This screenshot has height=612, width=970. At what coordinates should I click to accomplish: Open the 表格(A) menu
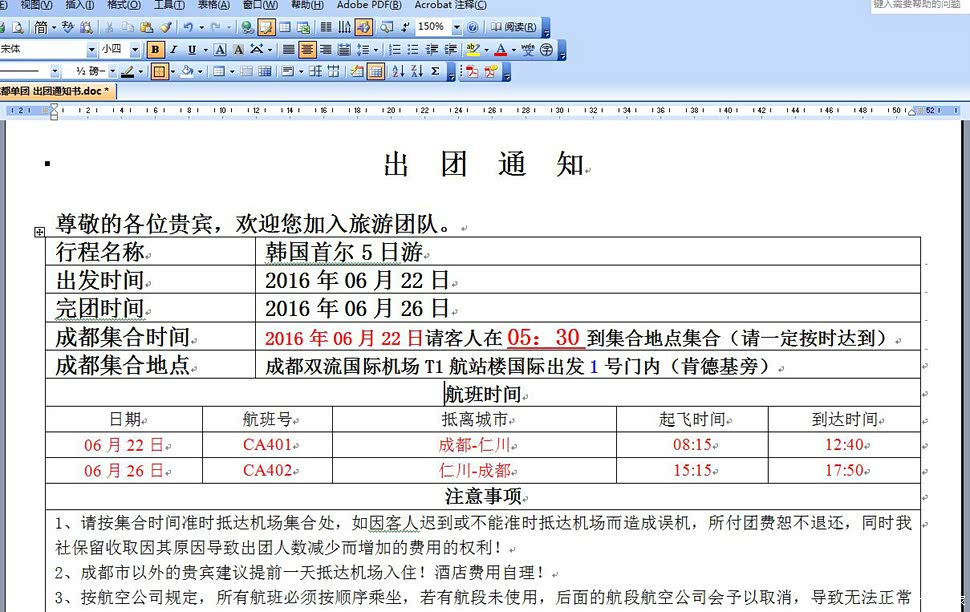click(x=214, y=5)
